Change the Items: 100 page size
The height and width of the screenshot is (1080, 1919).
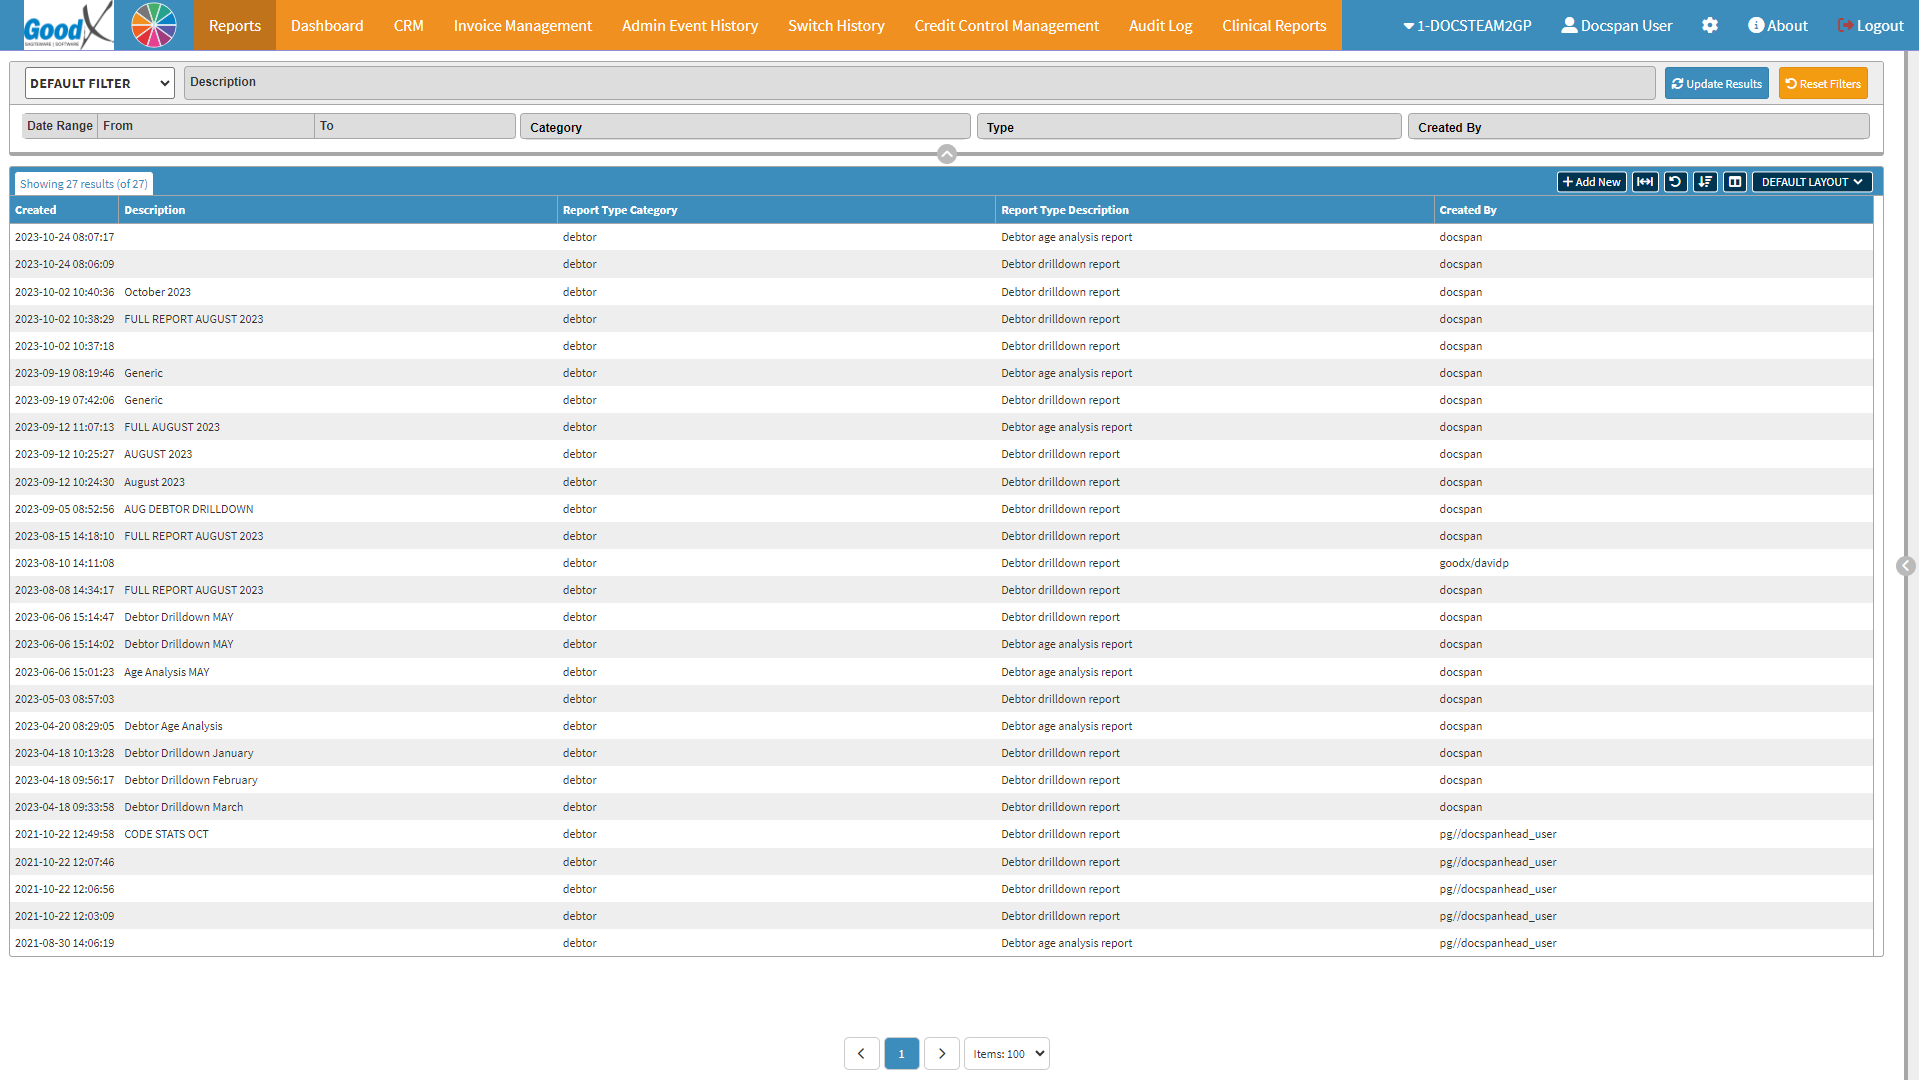click(1006, 1054)
